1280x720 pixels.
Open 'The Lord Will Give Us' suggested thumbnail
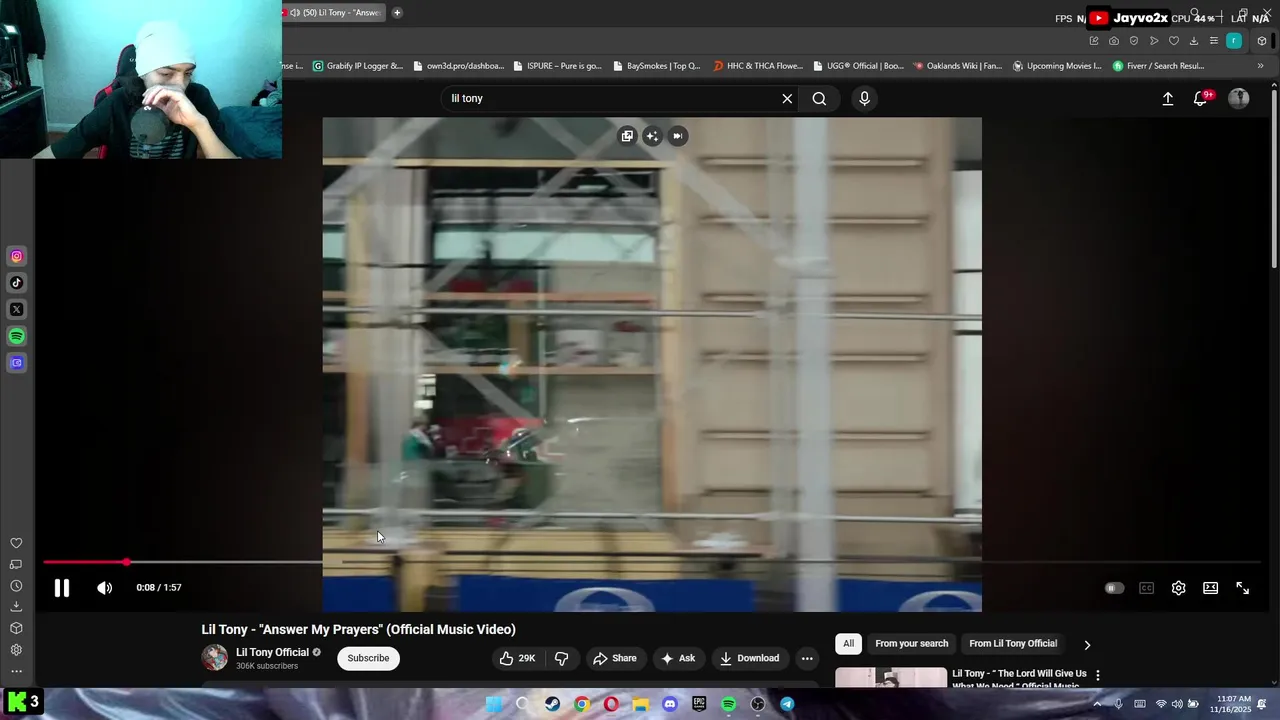pyautogui.click(x=890, y=677)
